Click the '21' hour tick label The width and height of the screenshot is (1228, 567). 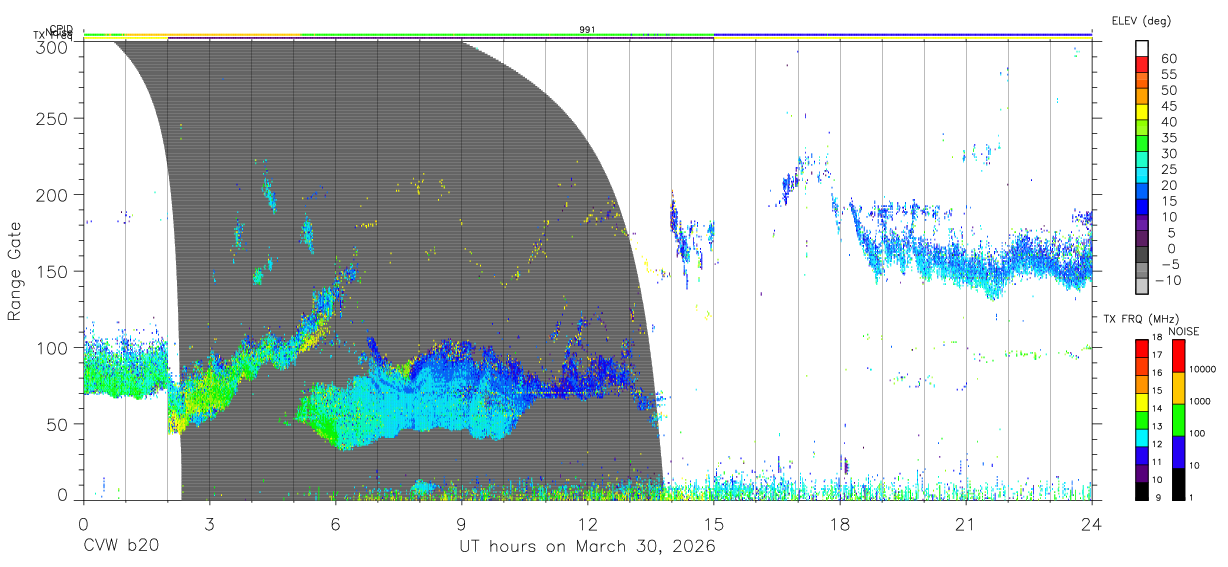tap(965, 524)
